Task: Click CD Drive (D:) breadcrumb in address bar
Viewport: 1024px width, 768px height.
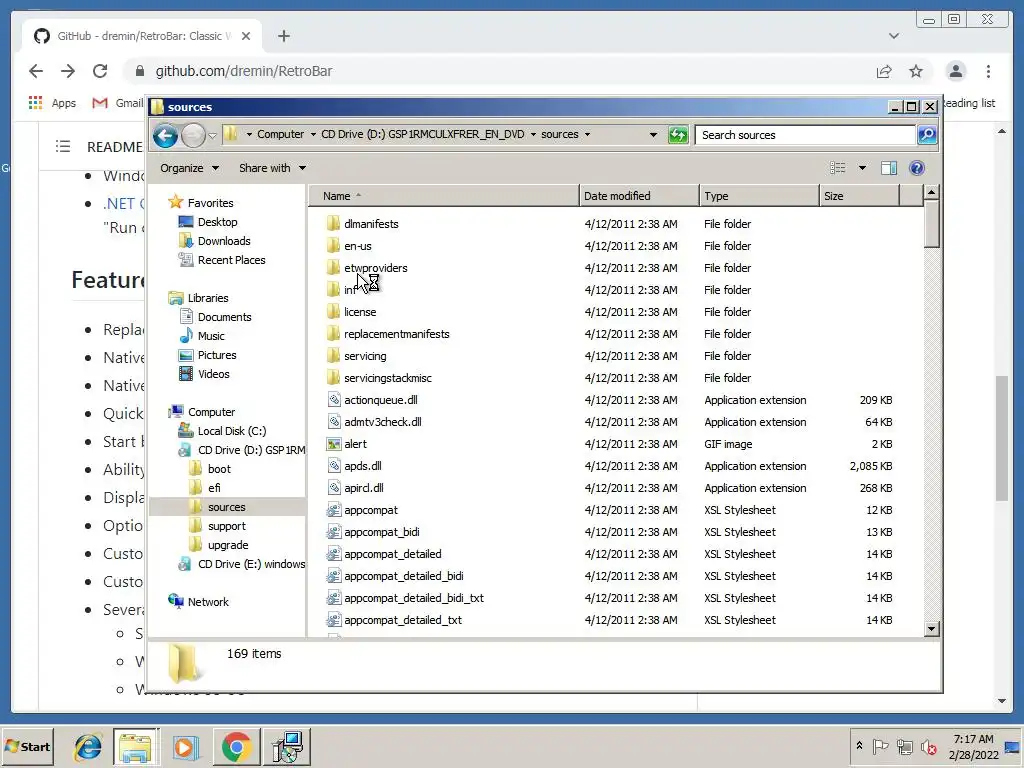Action: [x=423, y=134]
